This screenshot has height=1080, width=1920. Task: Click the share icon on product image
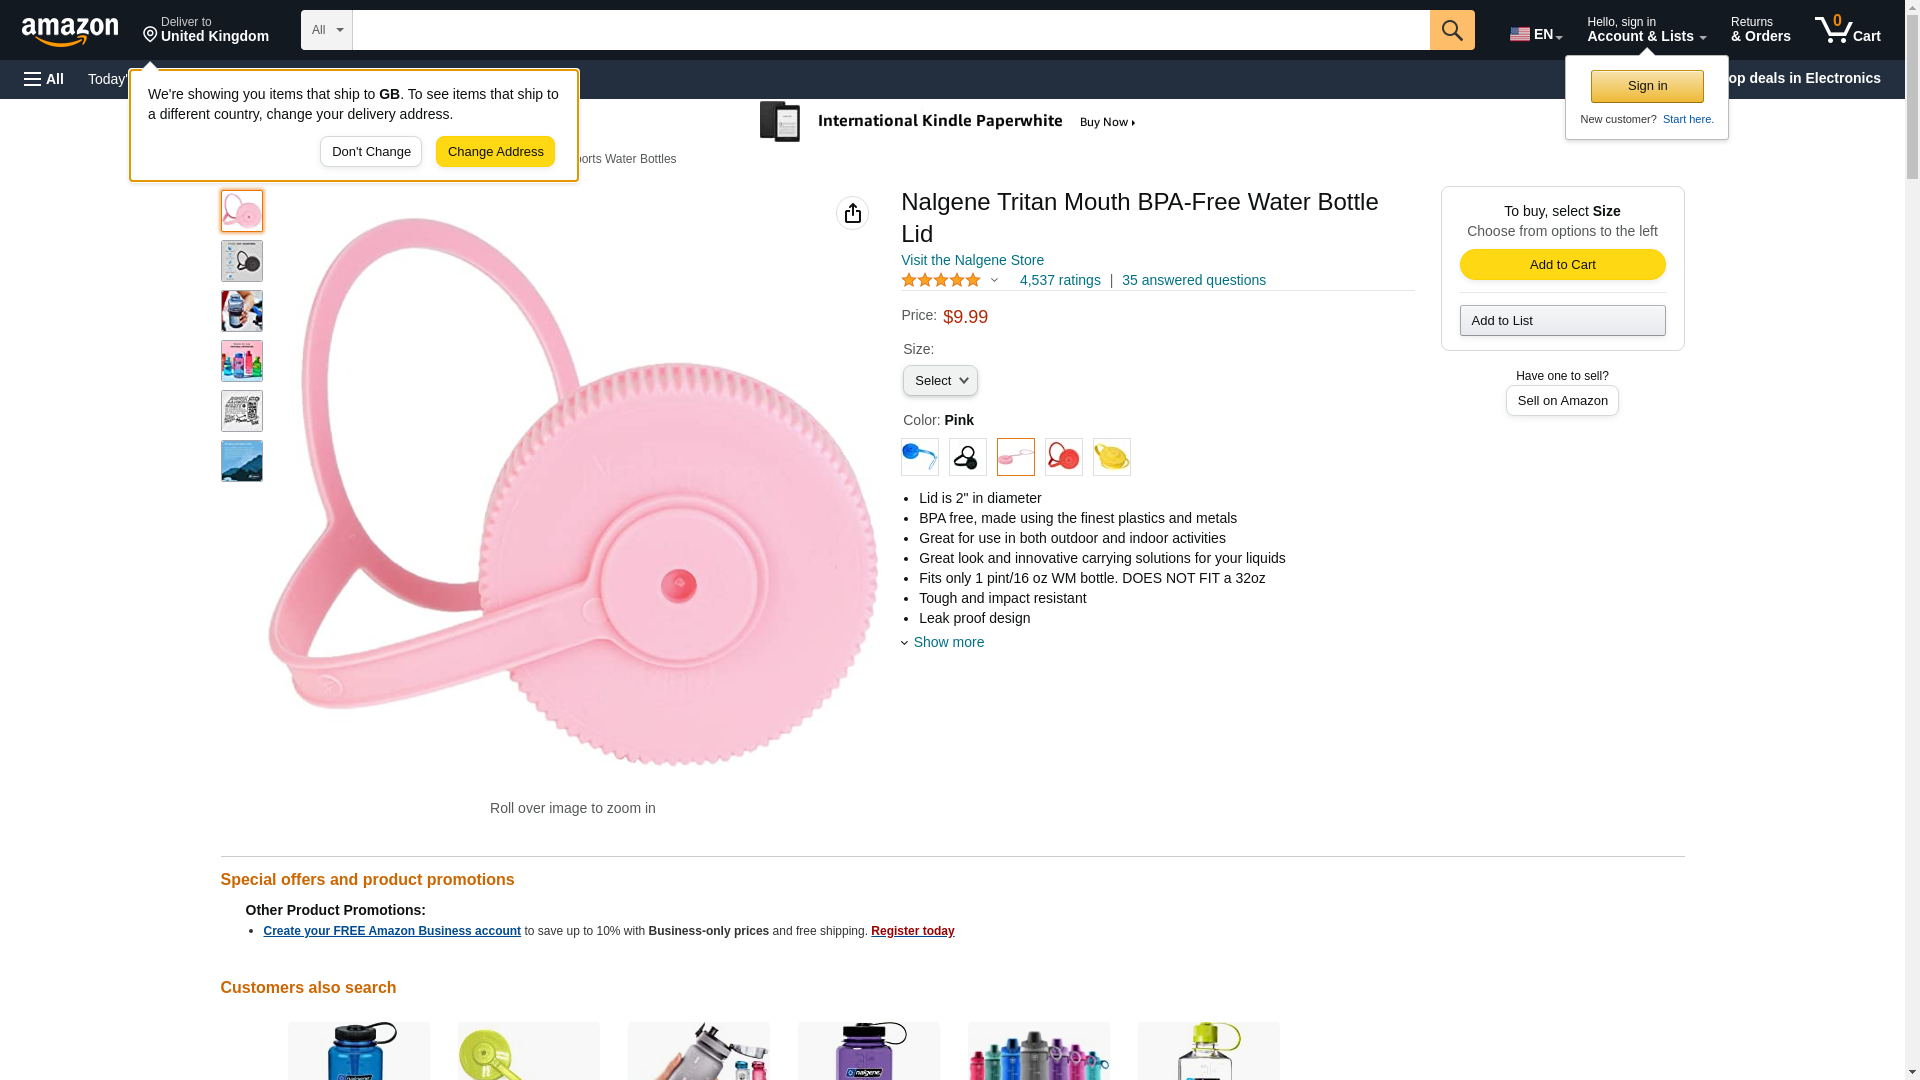pyautogui.click(x=852, y=213)
